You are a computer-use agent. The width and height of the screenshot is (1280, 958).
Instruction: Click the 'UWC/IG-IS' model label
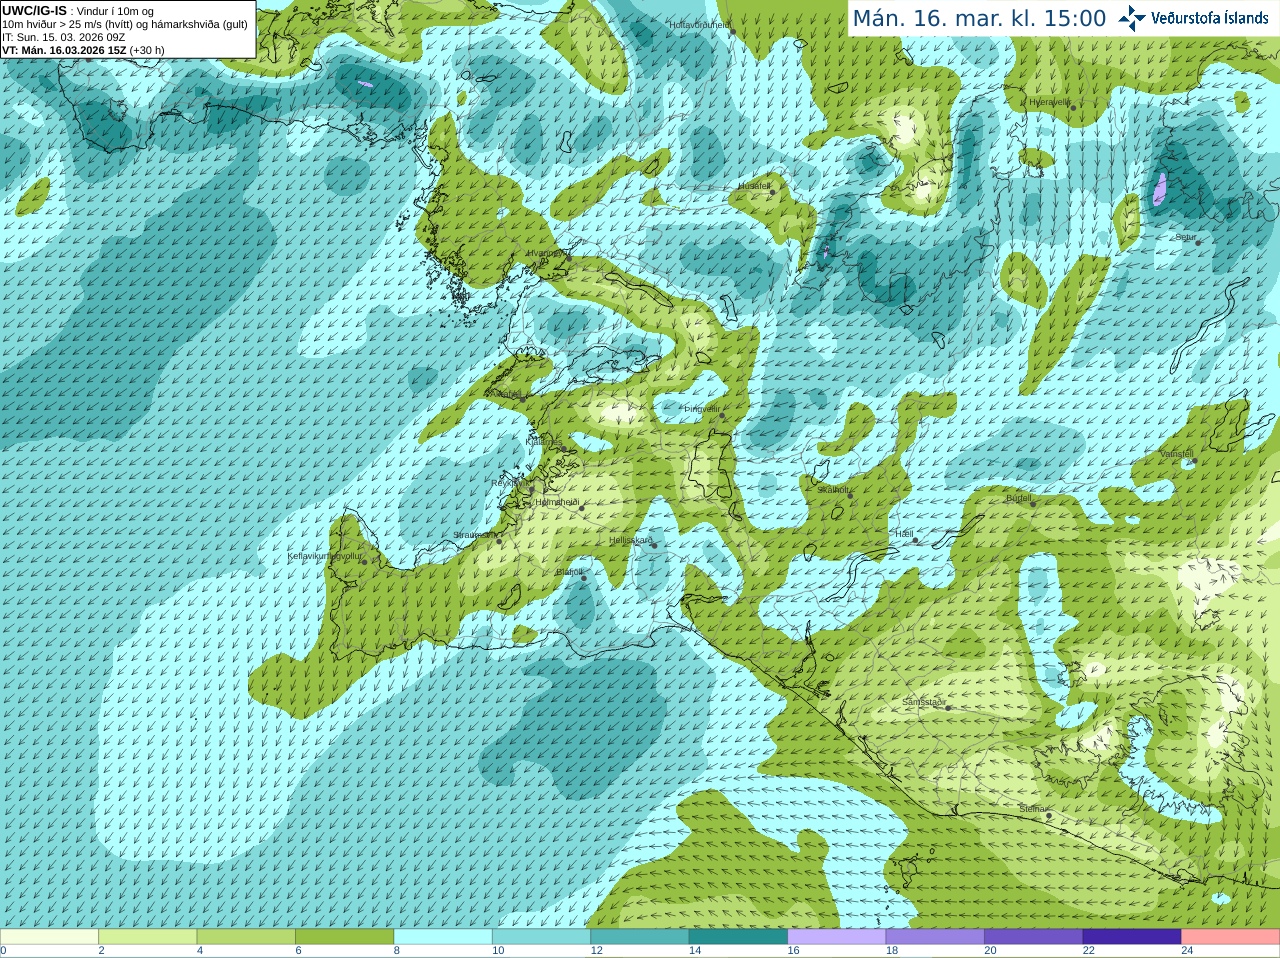click(x=35, y=10)
